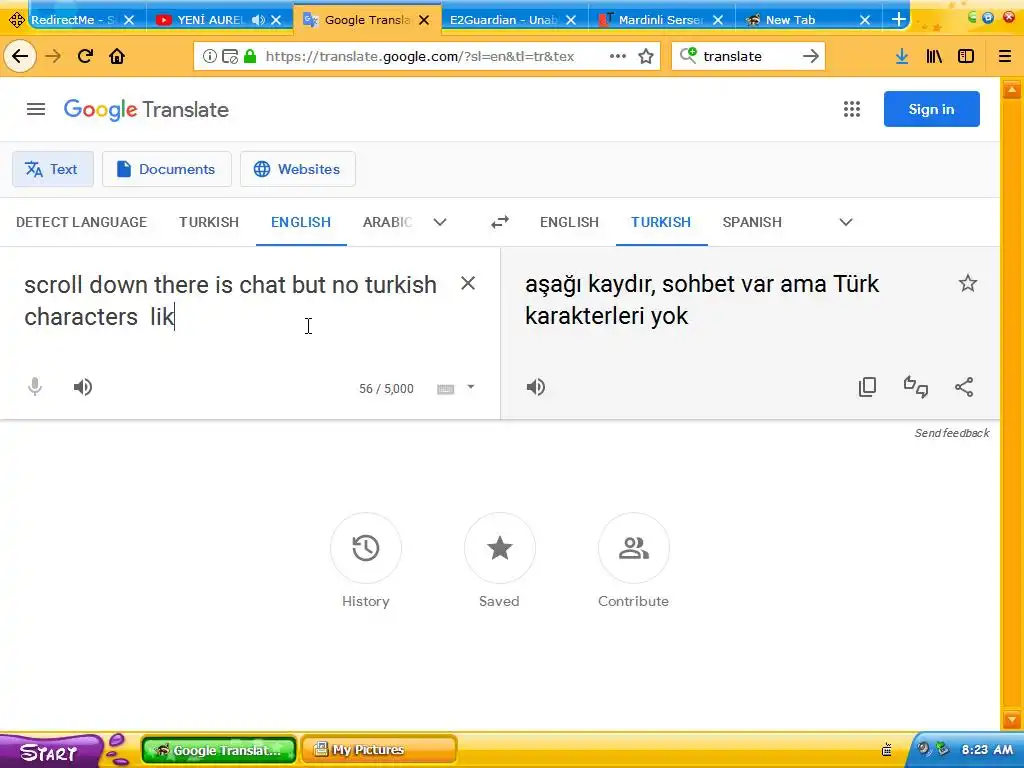Click the page scrollbar down arrow
The height and width of the screenshot is (768, 1024).
(1012, 720)
